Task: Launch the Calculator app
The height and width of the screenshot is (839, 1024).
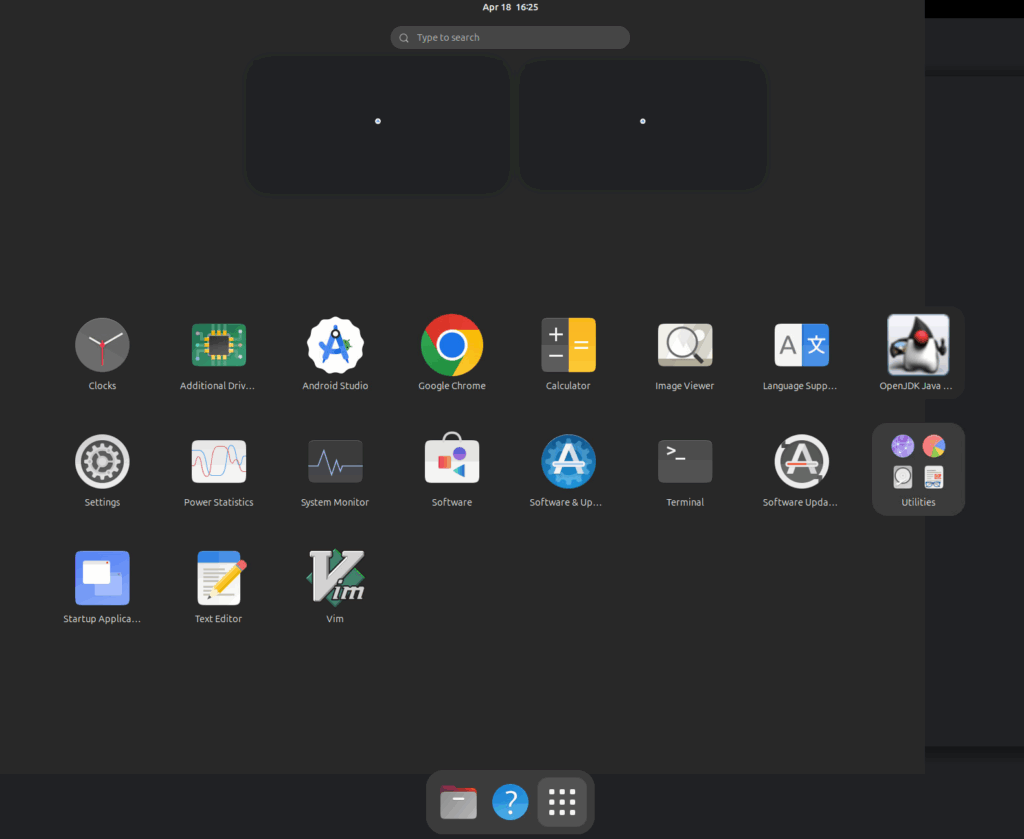Action: (568, 346)
